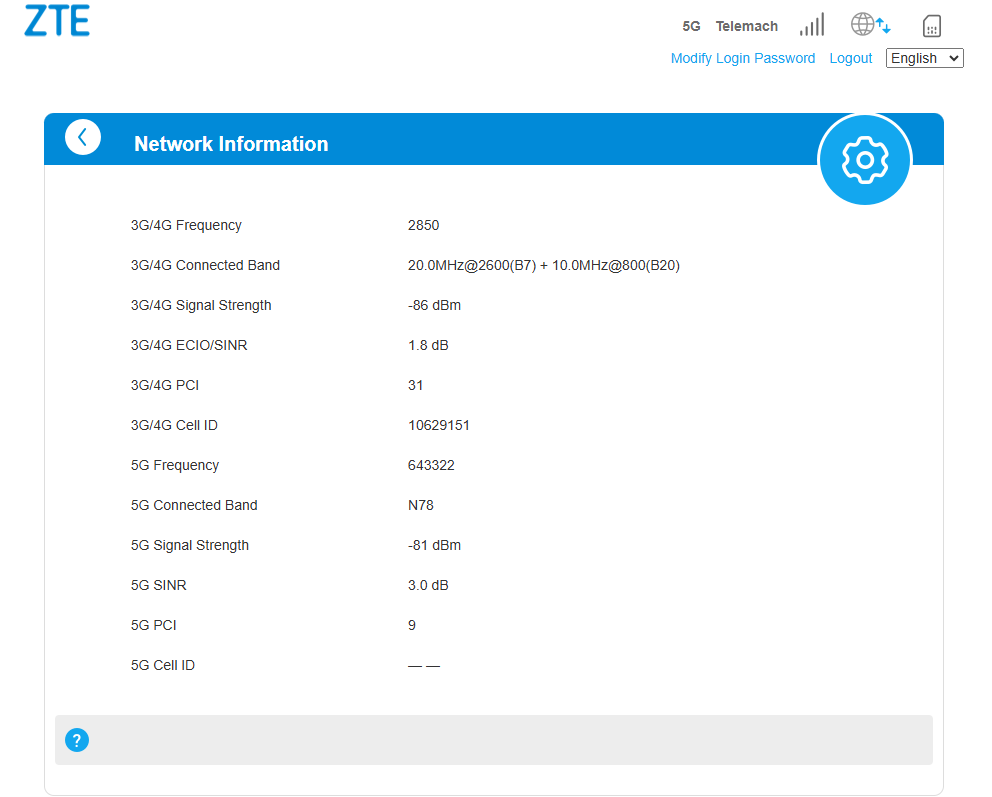The image size is (992, 797).
Task: Select the 3G/4G Connected Band value
Action: [543, 265]
